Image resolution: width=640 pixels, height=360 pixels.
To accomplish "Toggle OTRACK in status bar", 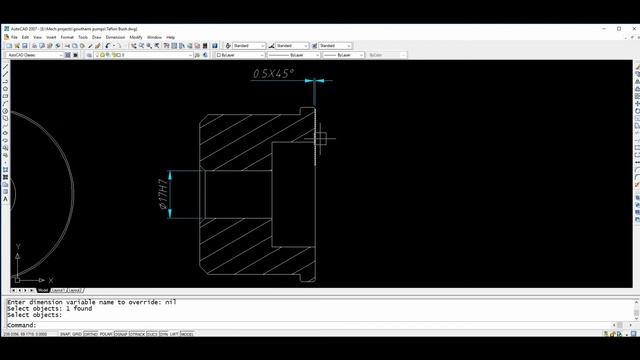I will click(x=137, y=334).
